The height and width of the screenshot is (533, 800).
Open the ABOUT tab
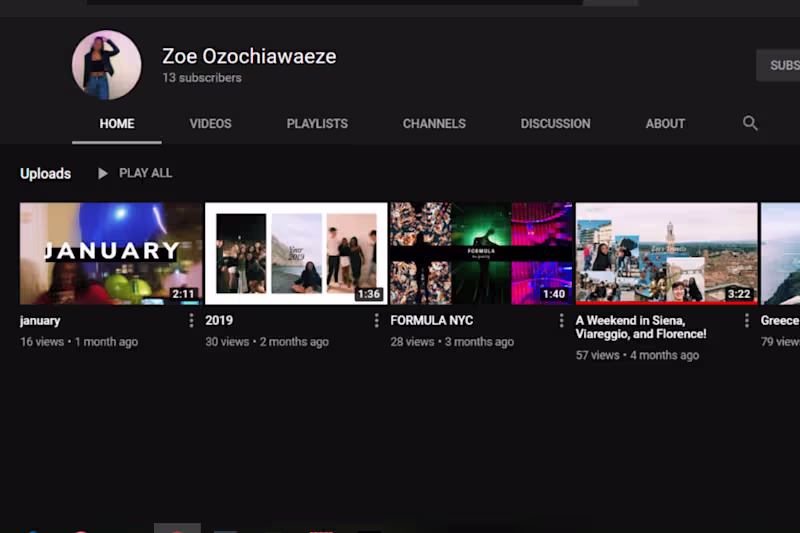(x=665, y=124)
